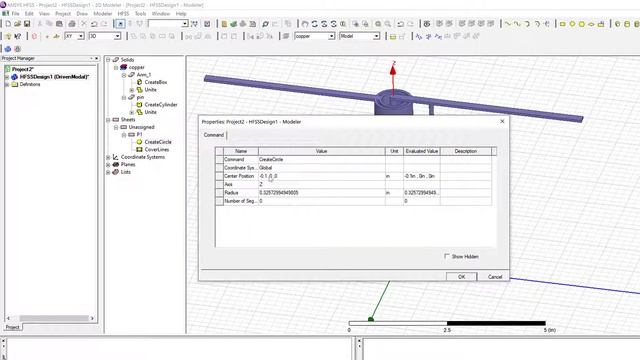Open the File menu
640x360 pixels.
coord(16,13)
